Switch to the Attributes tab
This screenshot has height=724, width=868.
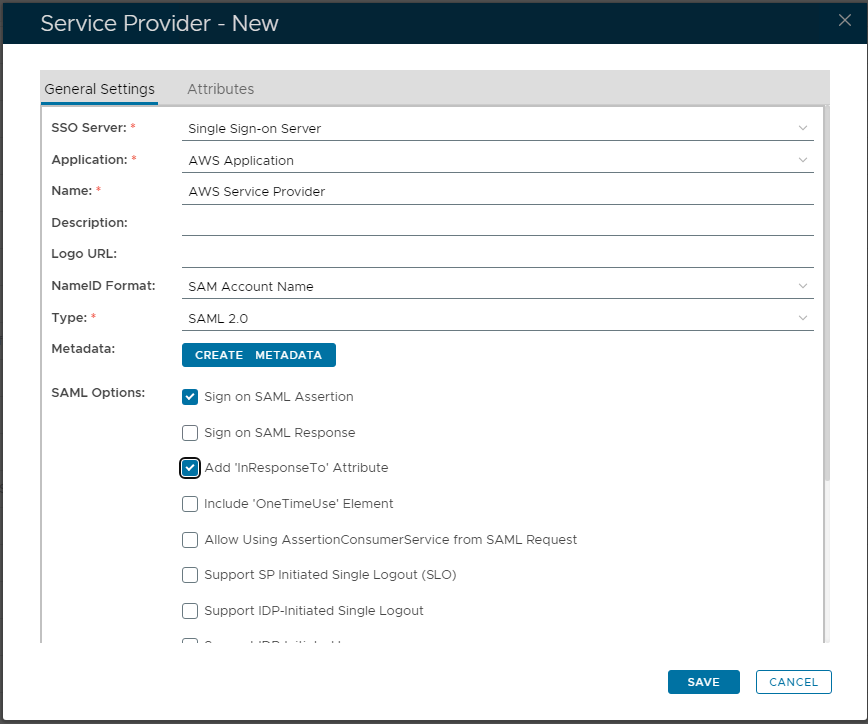click(220, 89)
